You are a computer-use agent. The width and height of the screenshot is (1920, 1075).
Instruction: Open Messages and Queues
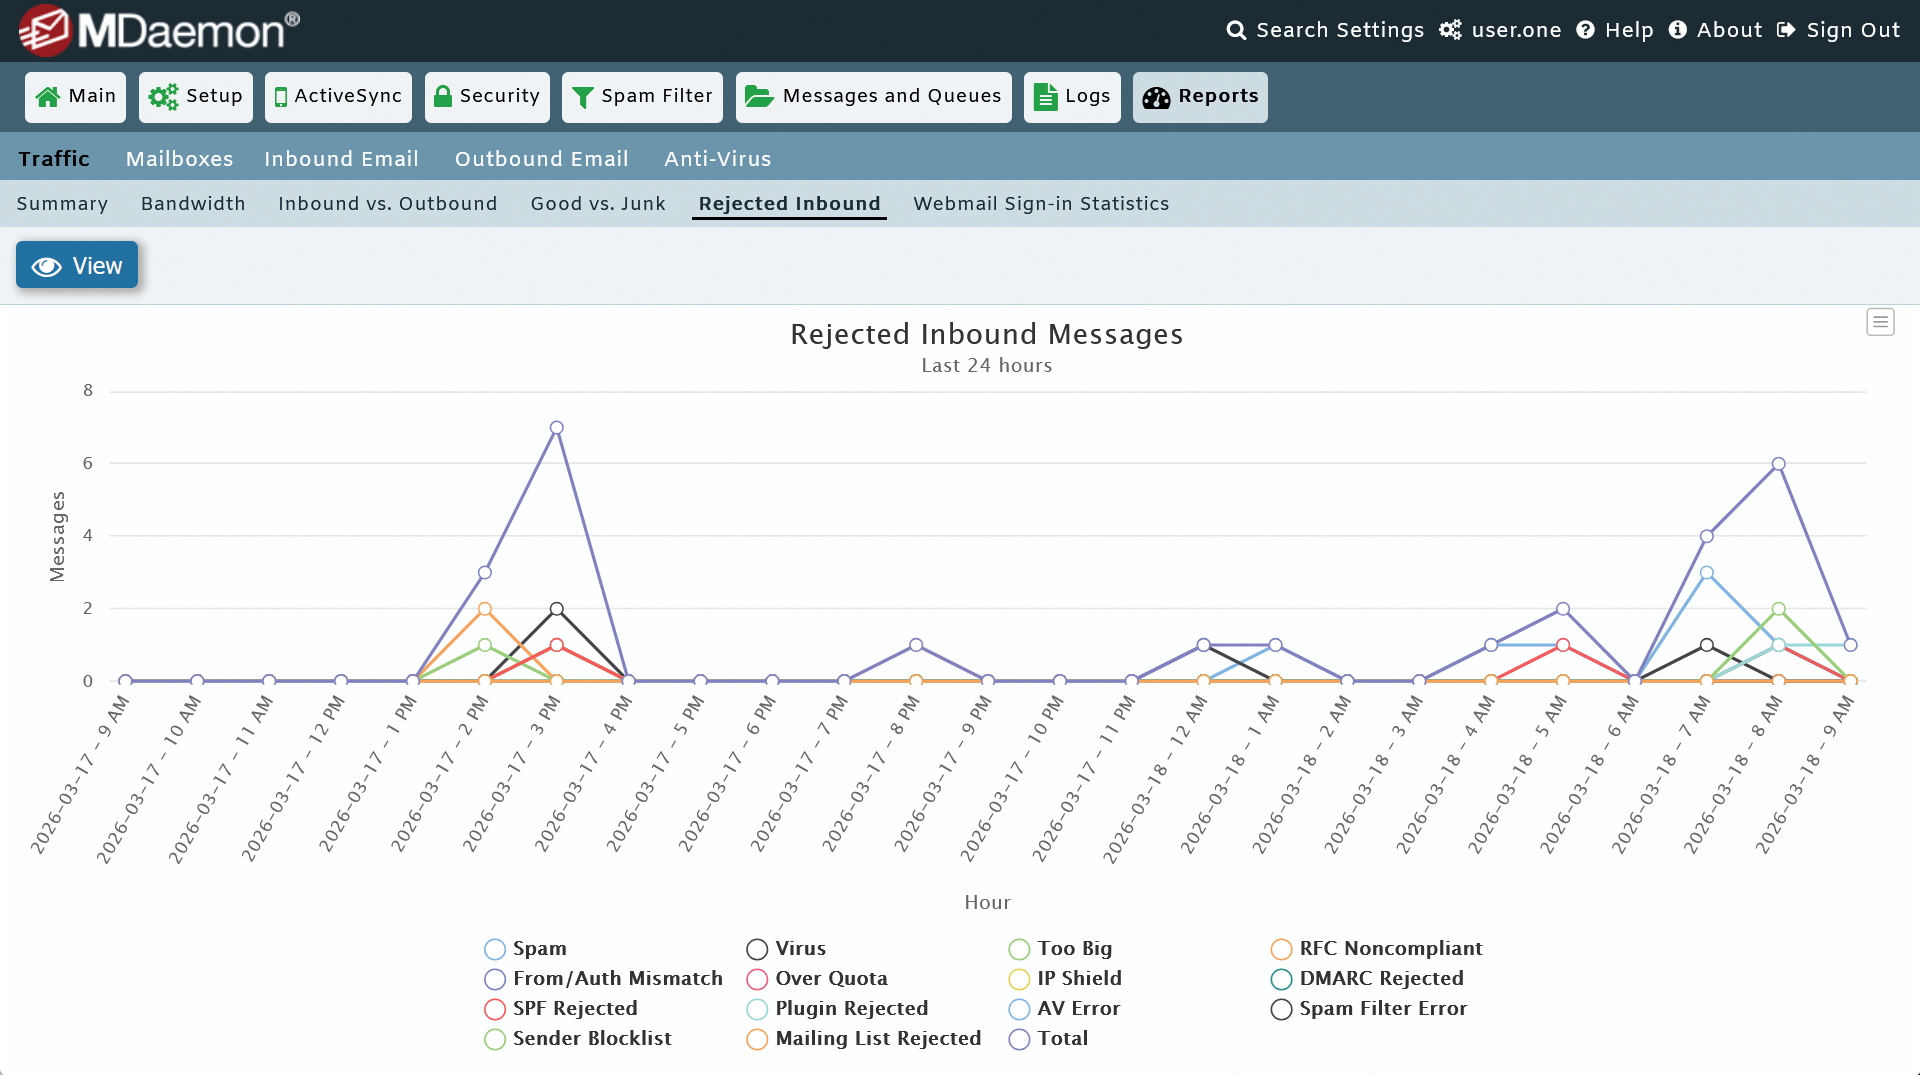872,96
